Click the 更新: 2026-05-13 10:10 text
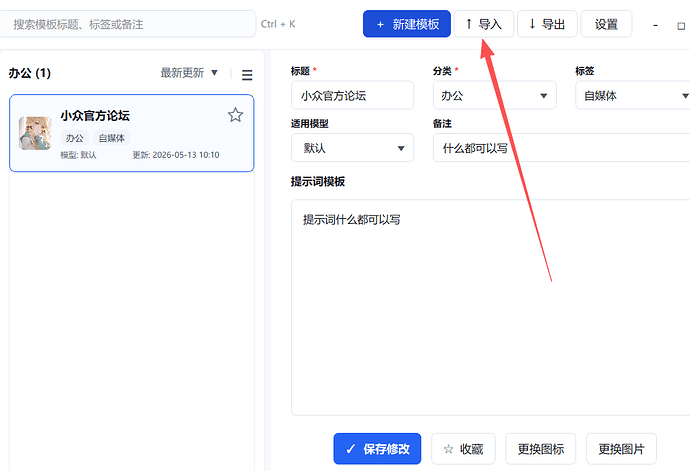This screenshot has width=690, height=471. tap(176, 155)
